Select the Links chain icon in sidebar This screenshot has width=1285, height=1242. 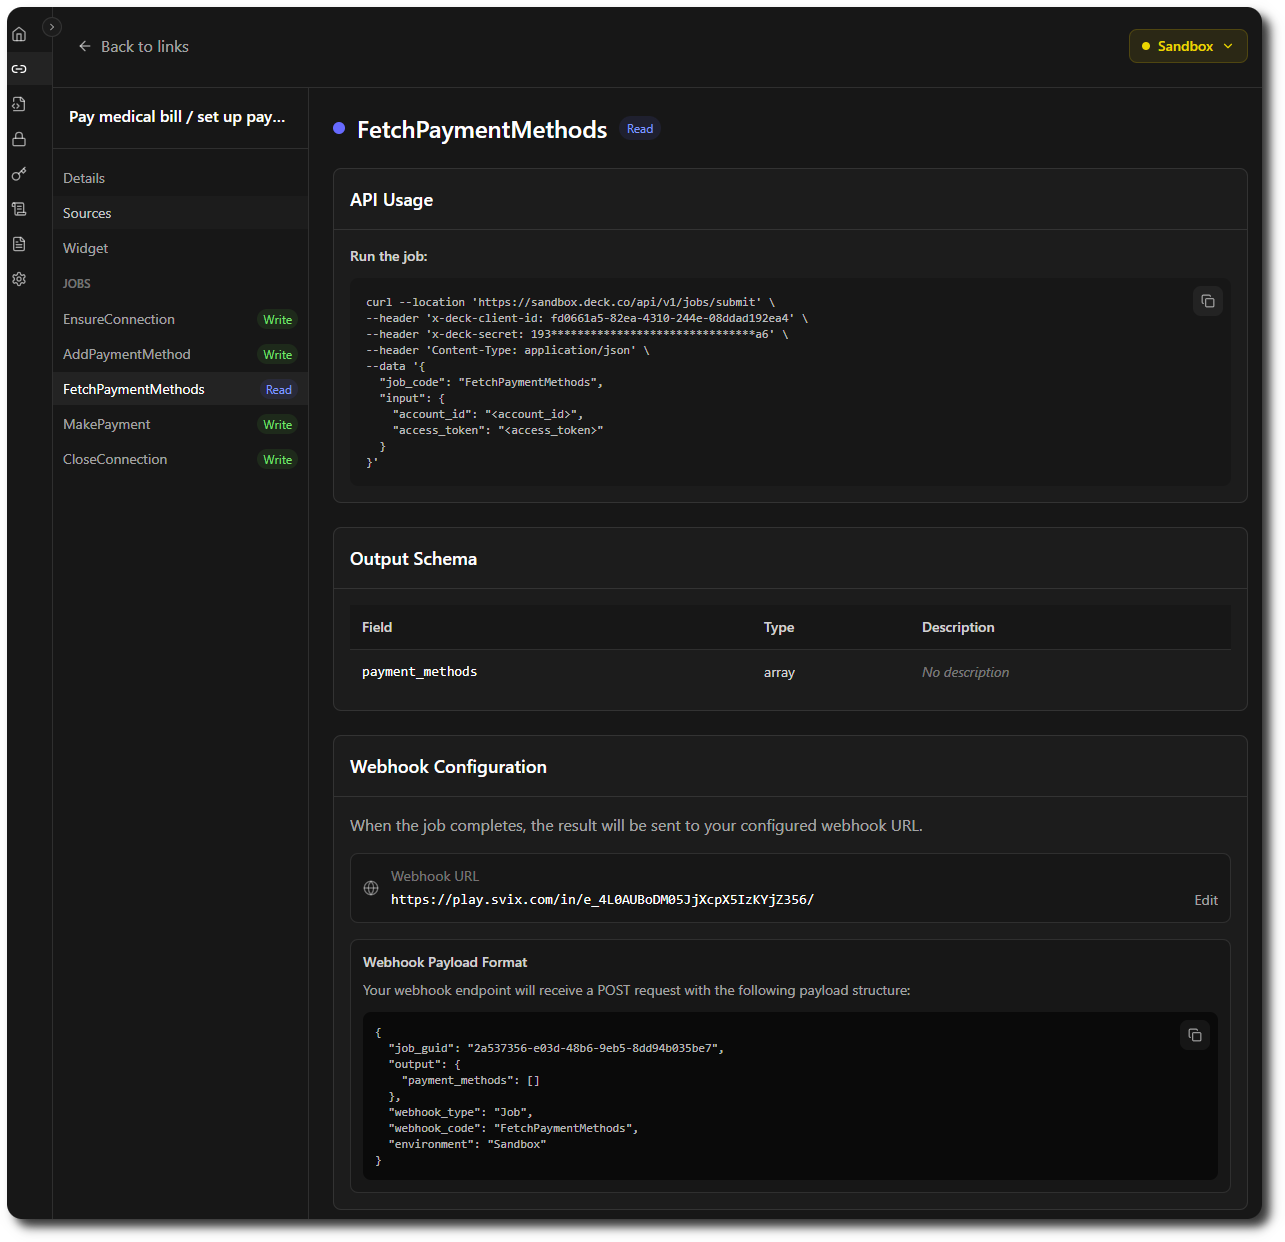[19, 69]
